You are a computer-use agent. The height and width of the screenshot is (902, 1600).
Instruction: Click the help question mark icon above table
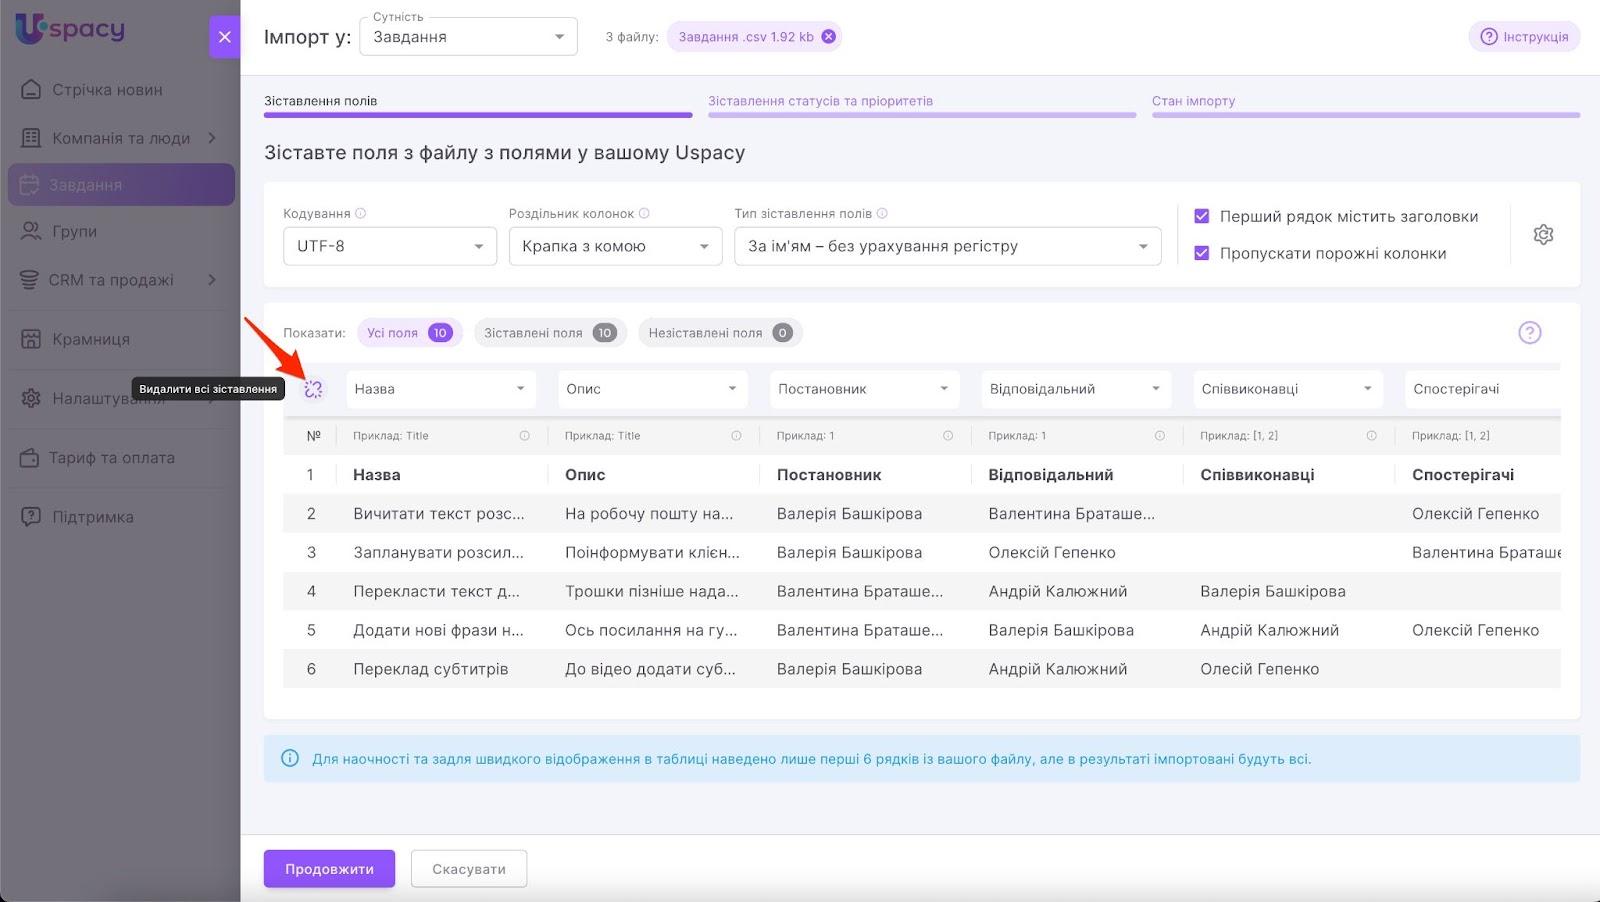coord(1529,333)
